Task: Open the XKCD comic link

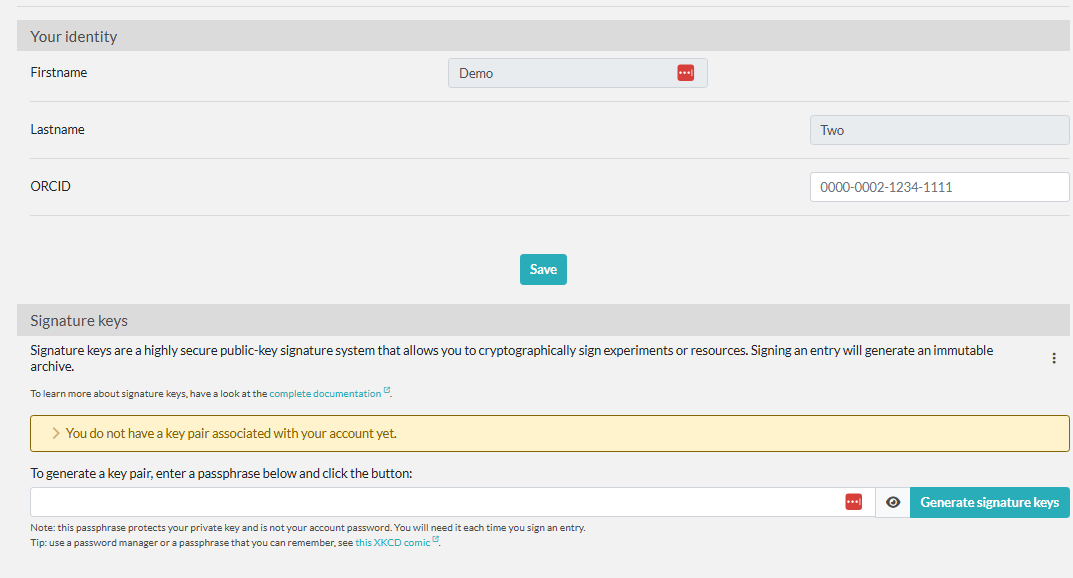Action: pyautogui.click(x=392, y=542)
